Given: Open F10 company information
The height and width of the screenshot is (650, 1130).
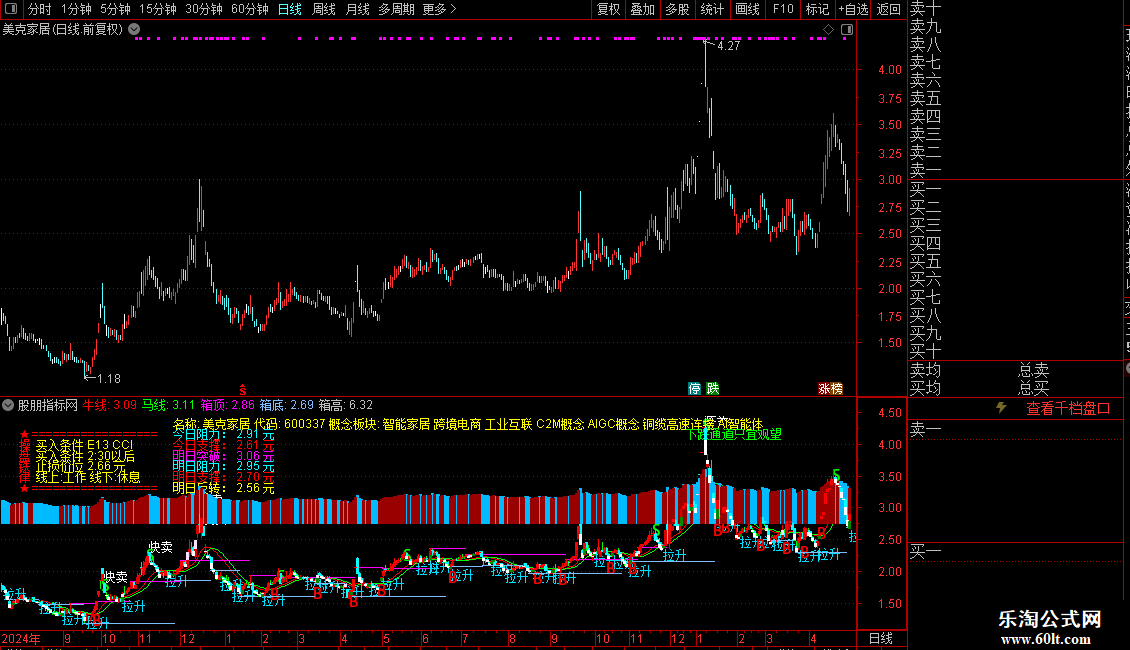Looking at the screenshot, I should [x=783, y=9].
